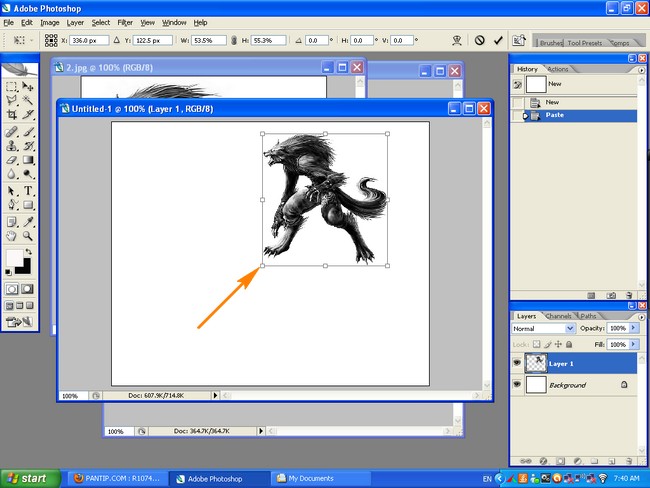Delete layer trash icon in Layers panel
The width and height of the screenshot is (650, 488).
click(629, 461)
